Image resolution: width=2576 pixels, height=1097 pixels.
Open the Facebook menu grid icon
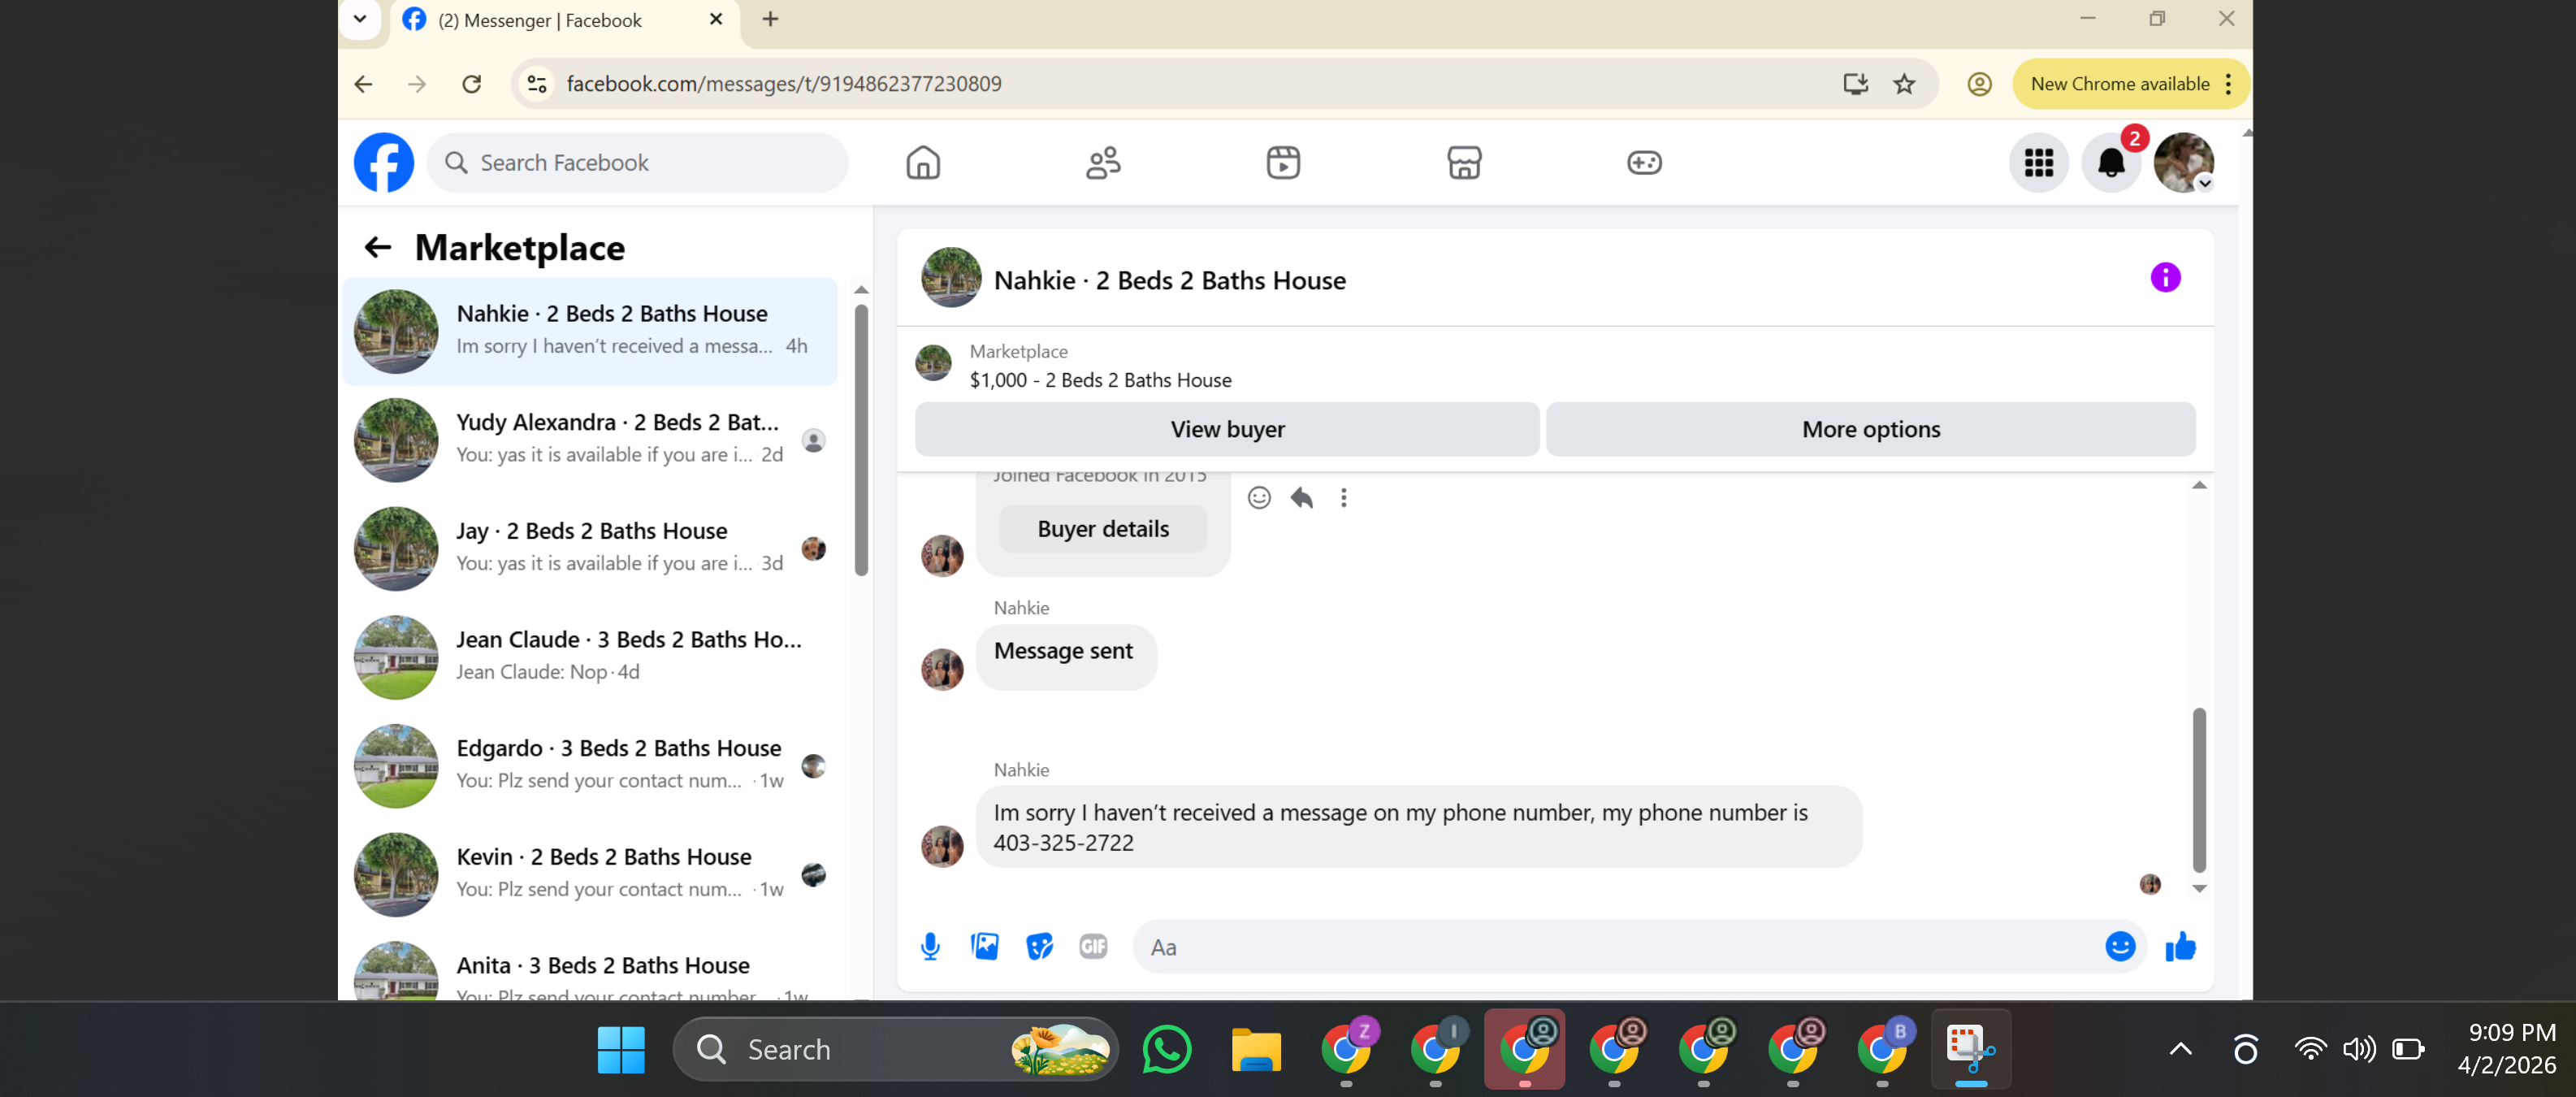[x=2039, y=163]
